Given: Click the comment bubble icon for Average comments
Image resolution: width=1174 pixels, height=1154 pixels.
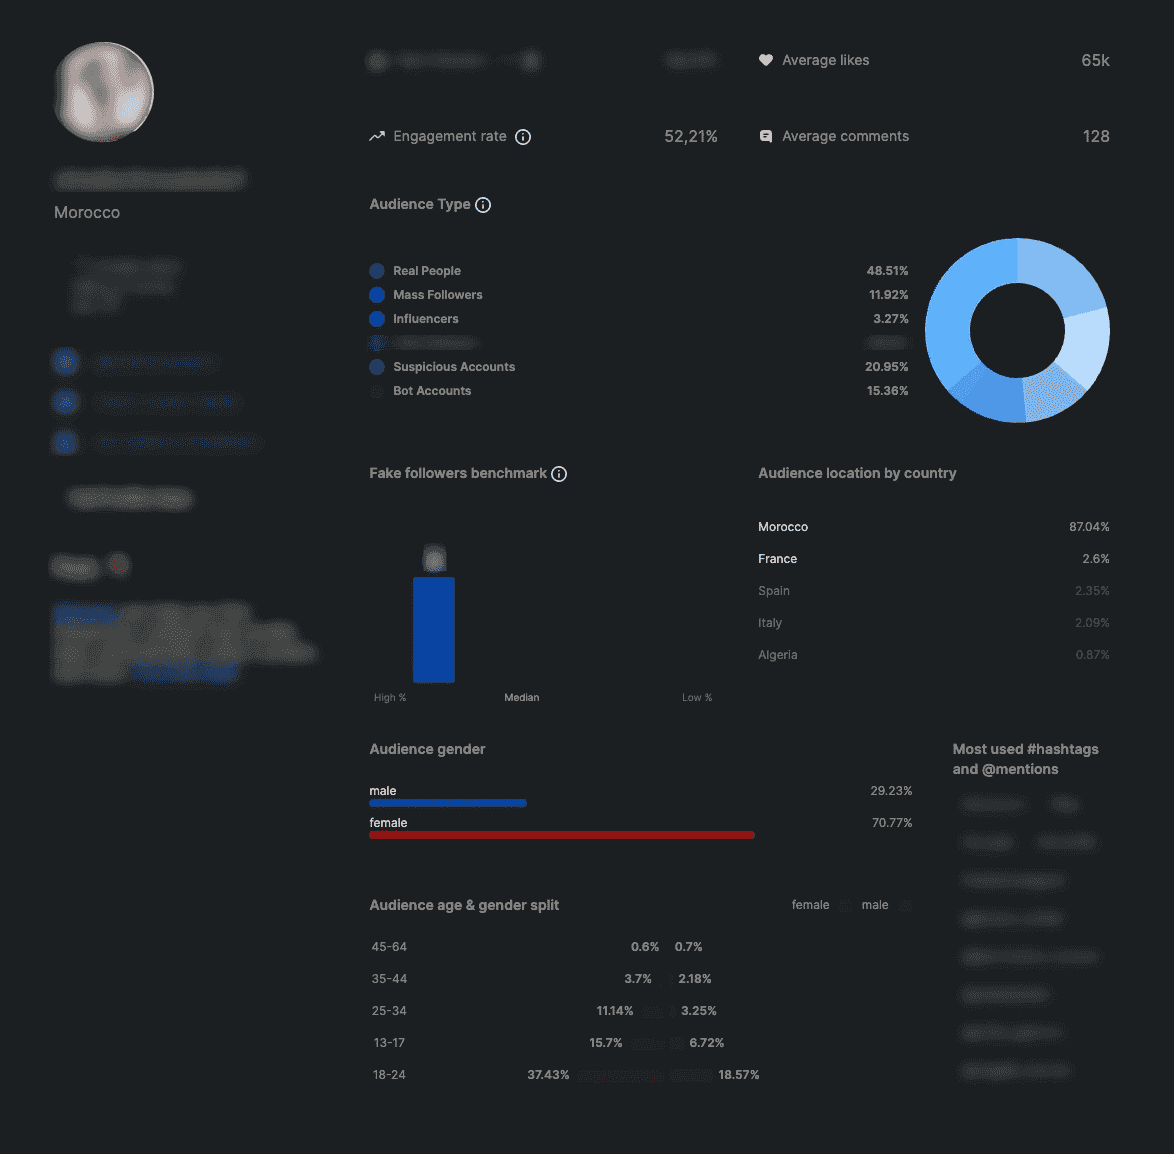Looking at the screenshot, I should pos(766,137).
